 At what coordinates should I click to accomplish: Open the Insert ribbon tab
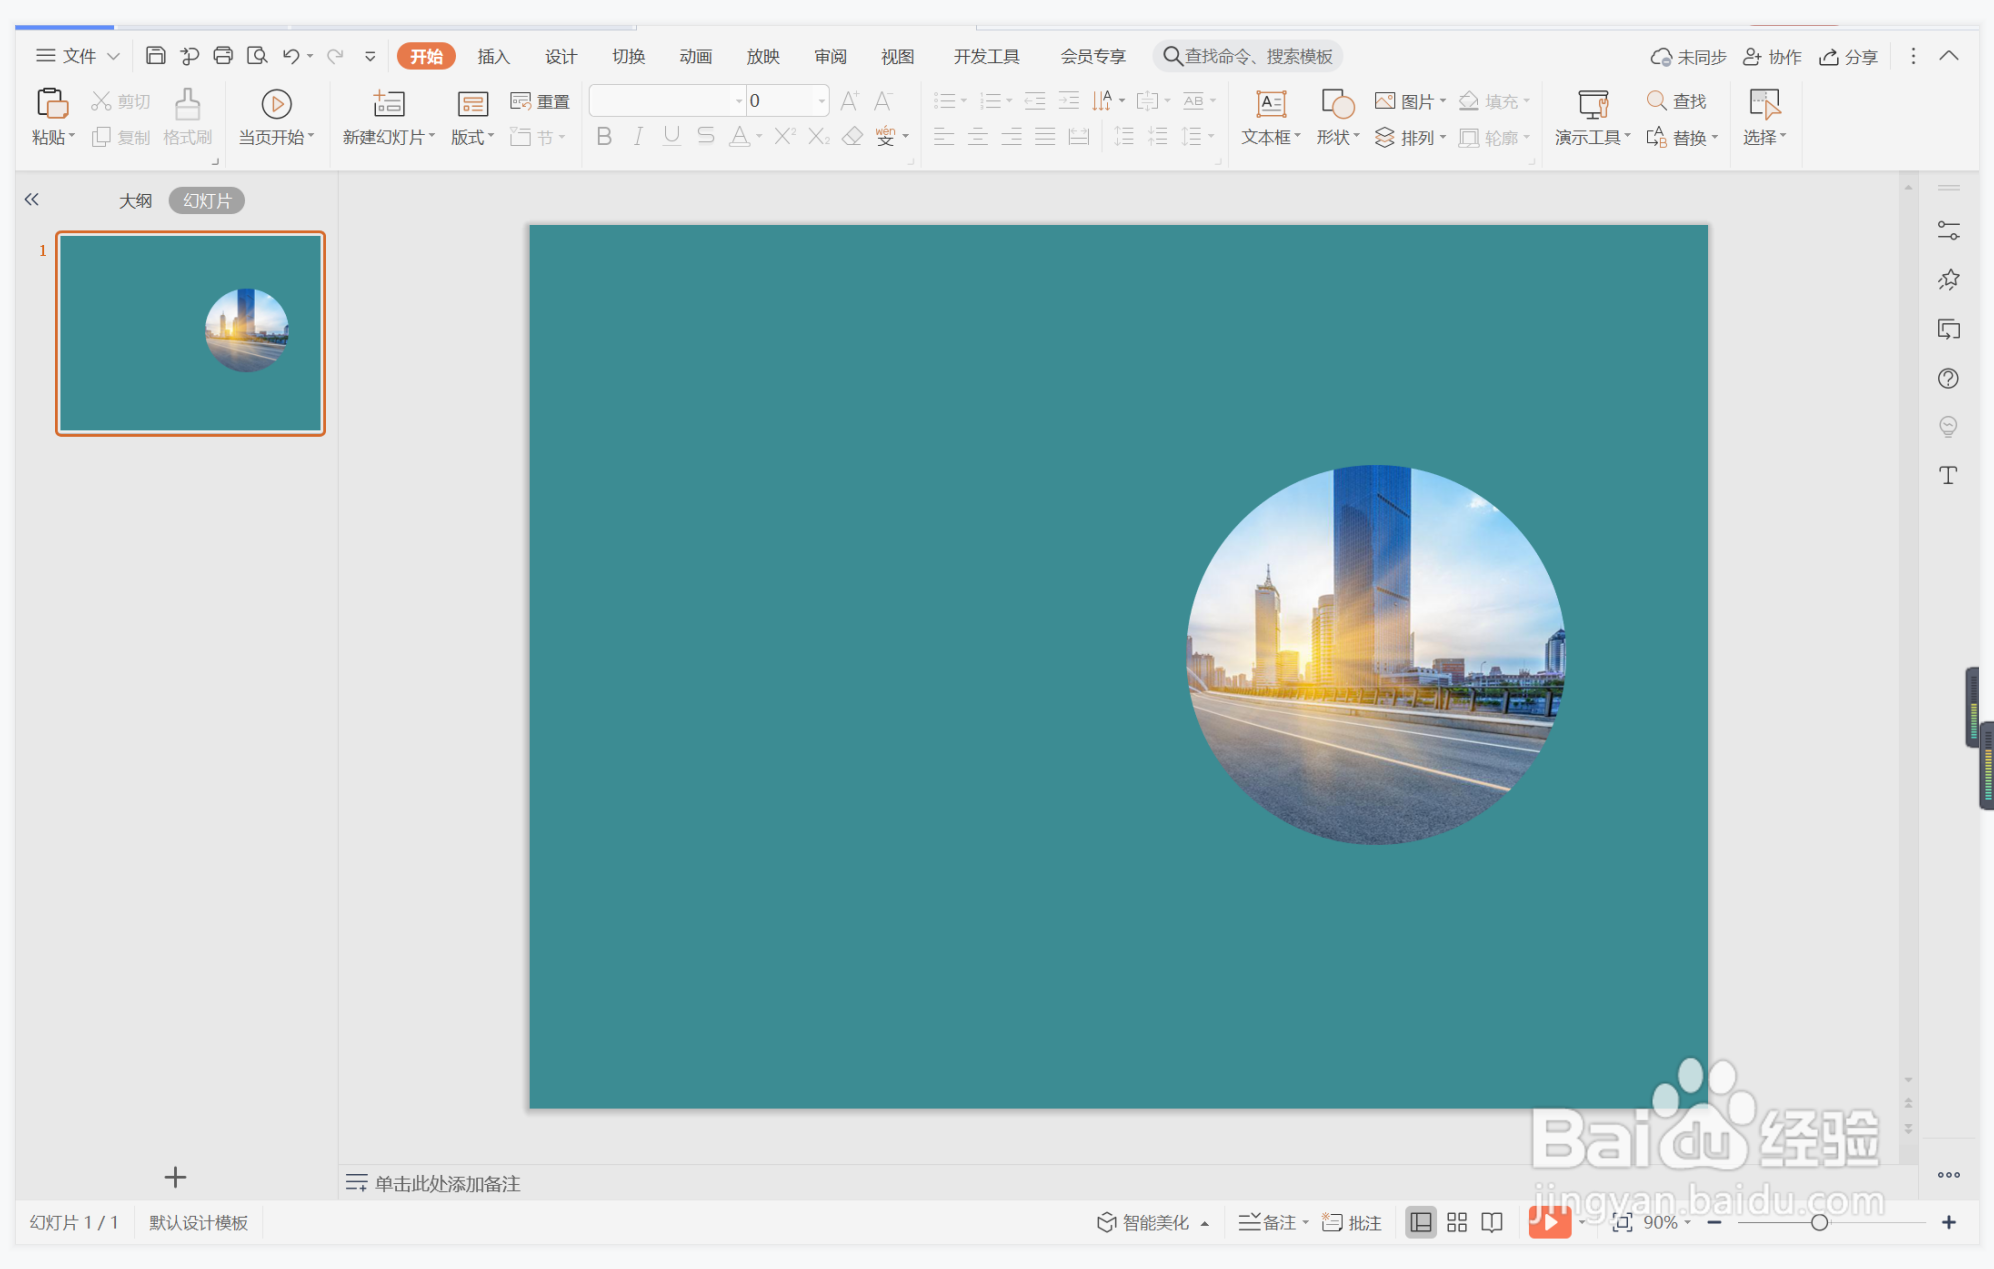(x=493, y=56)
